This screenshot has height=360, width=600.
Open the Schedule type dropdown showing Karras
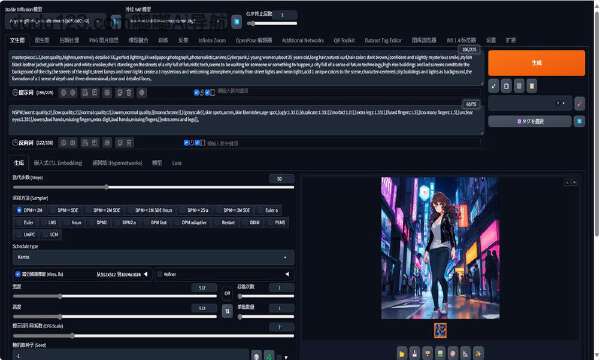pyautogui.click(x=153, y=257)
